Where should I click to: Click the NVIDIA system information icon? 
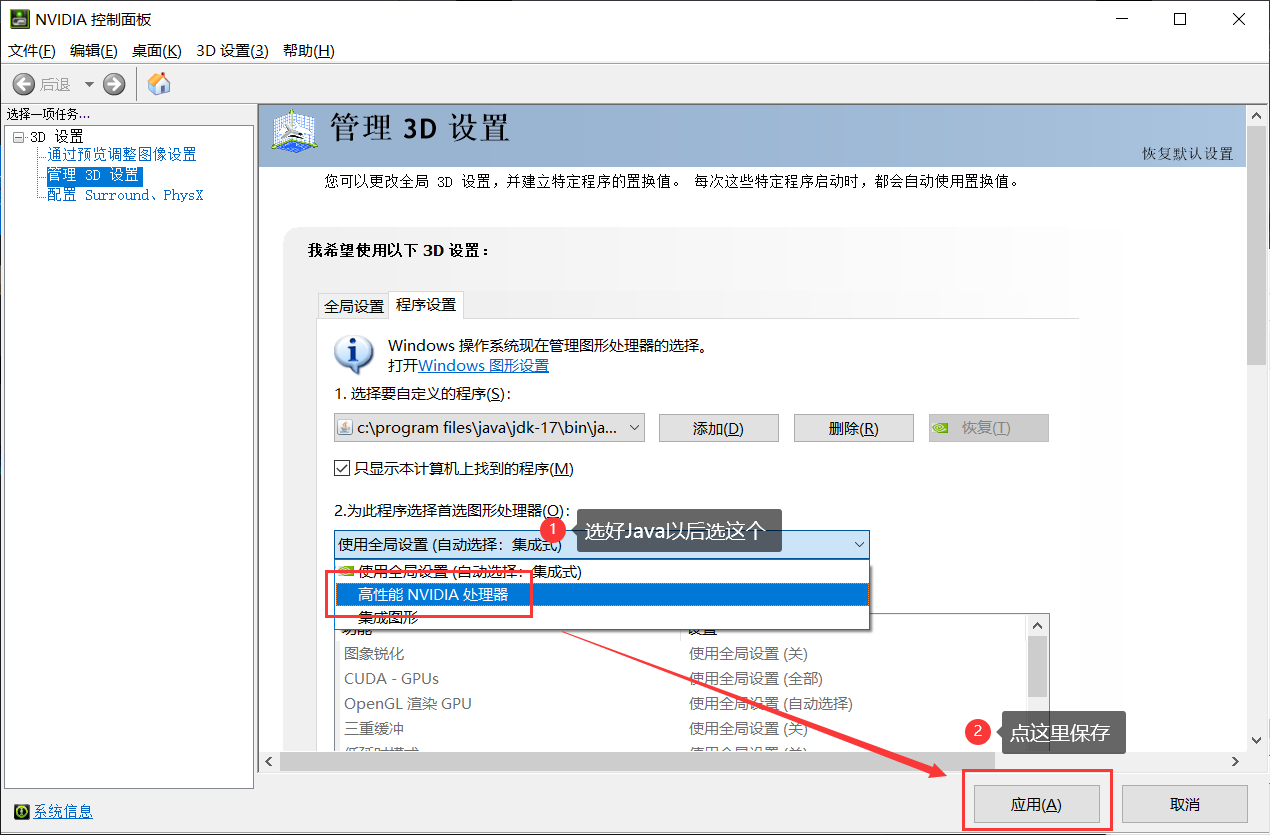pos(22,811)
